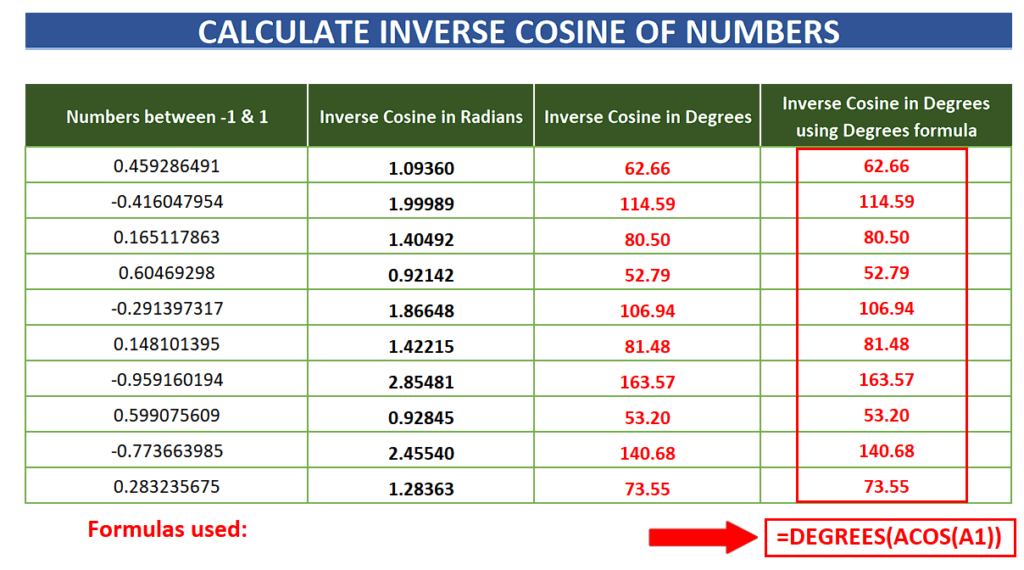Select the Numbers between -1 & 1 header
This screenshot has height=570, width=1024.
[167, 116]
